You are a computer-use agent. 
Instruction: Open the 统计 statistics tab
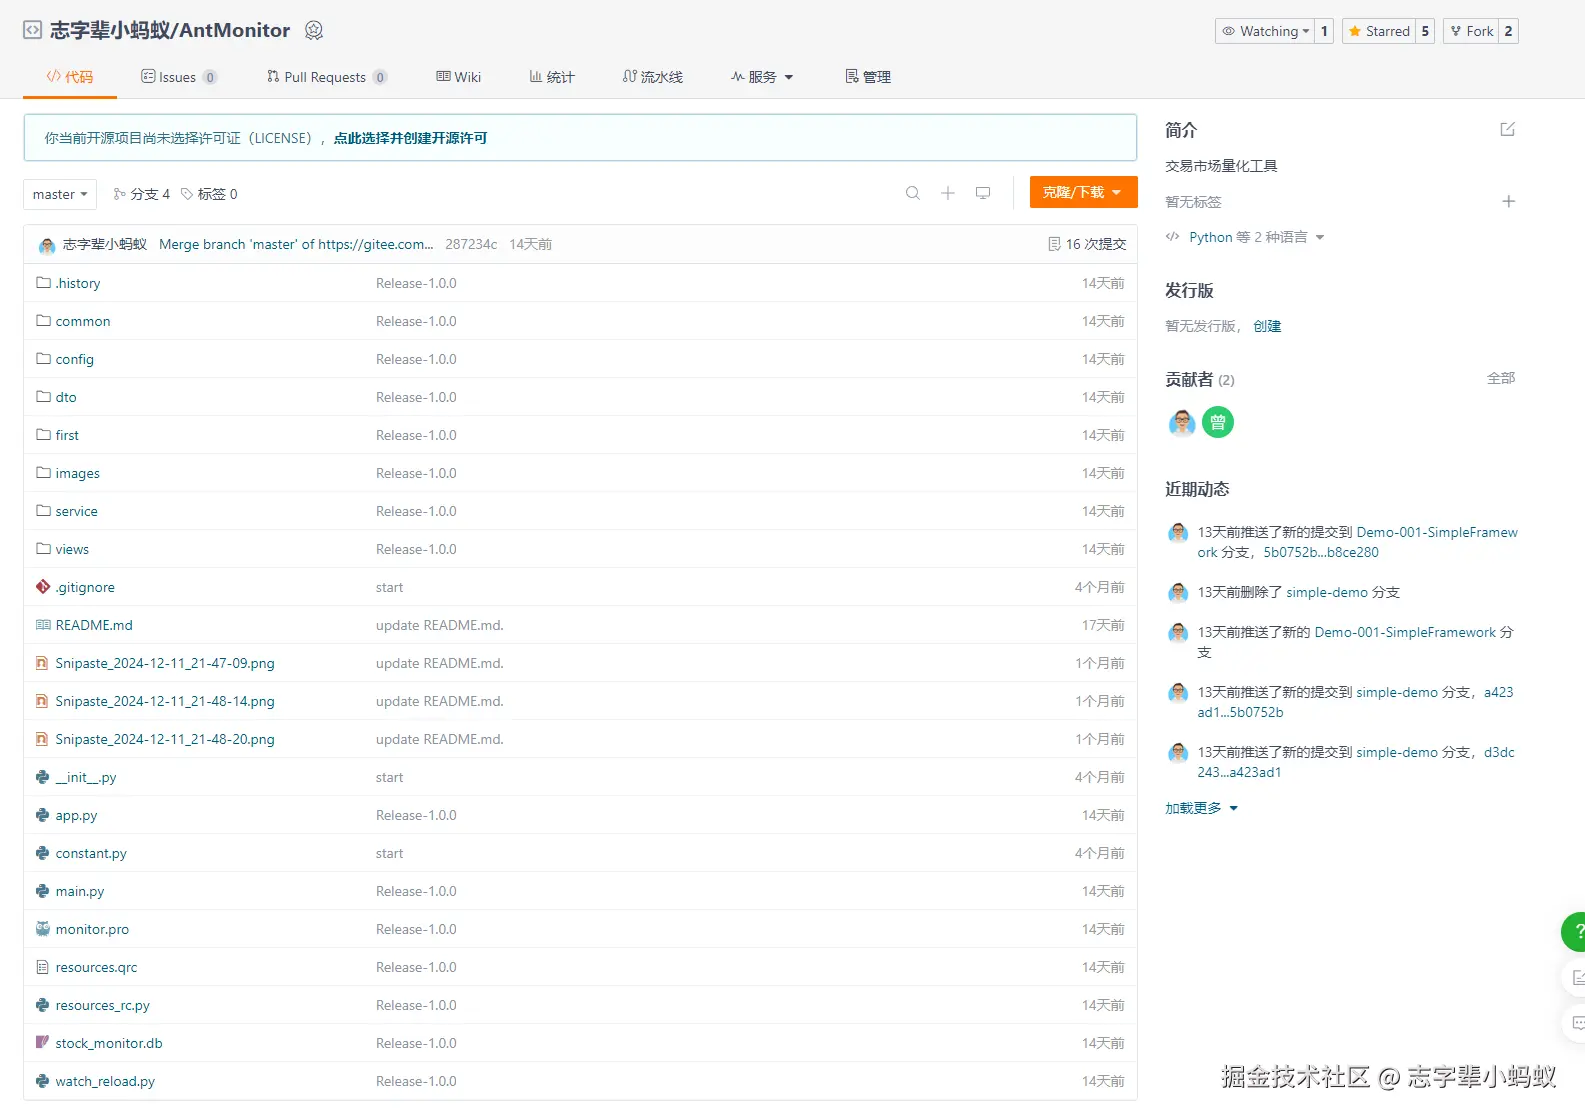[x=552, y=77]
